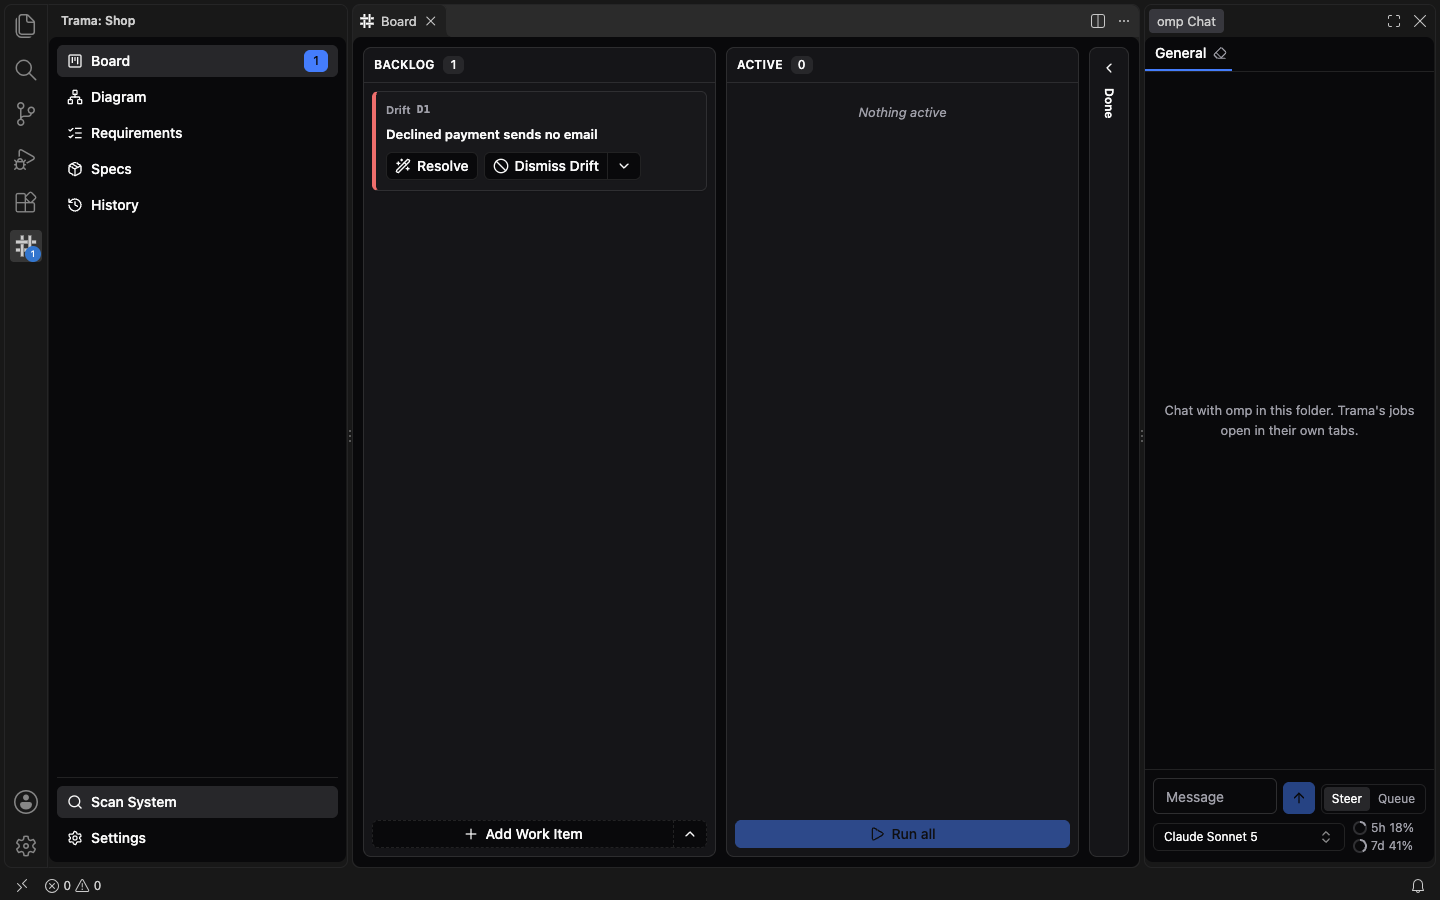Open the Search icon in activity bar
This screenshot has height=900, width=1440.
pyautogui.click(x=26, y=70)
